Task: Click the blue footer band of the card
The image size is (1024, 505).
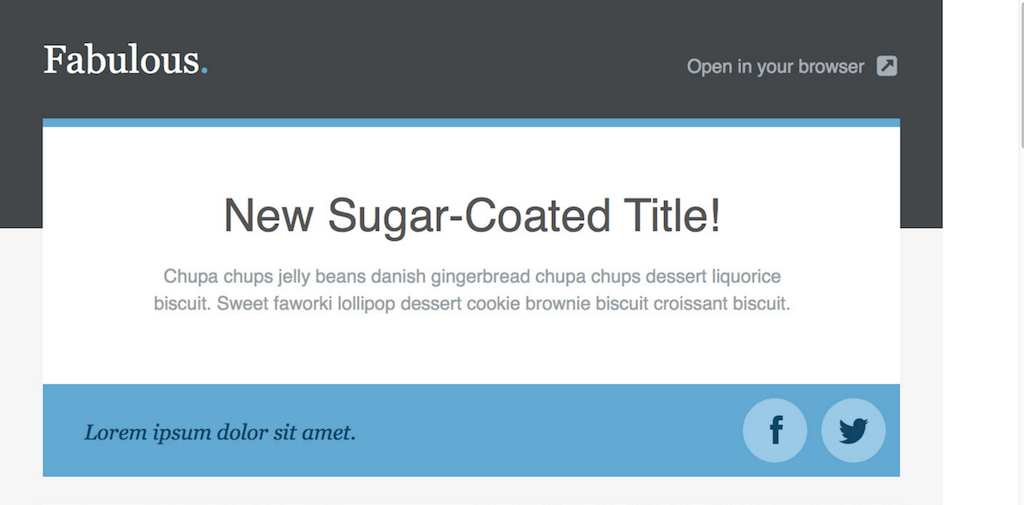Action: (x=471, y=431)
